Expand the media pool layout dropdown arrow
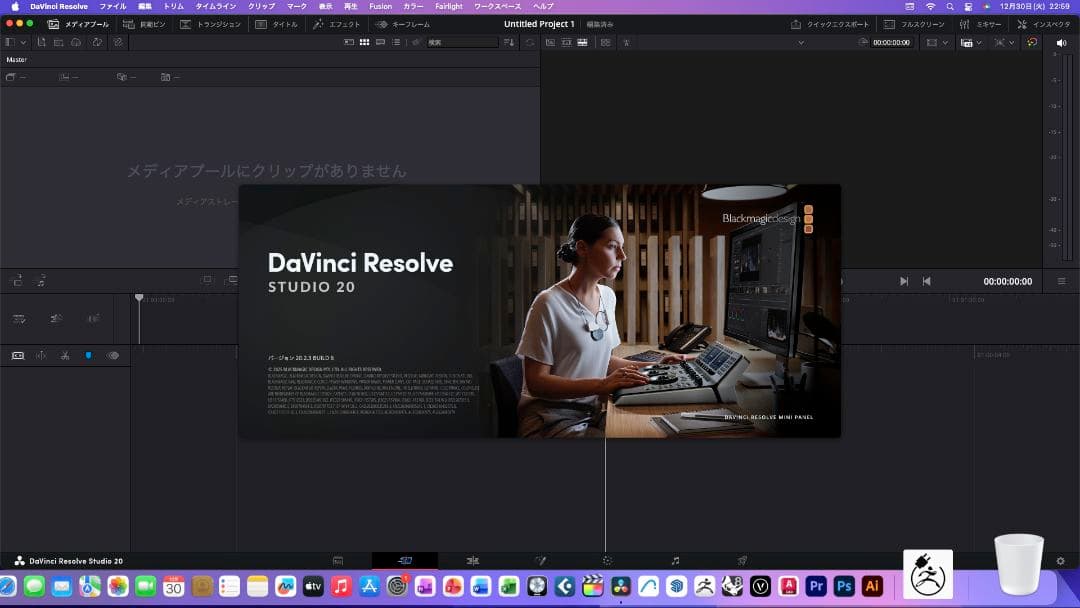Image resolution: width=1080 pixels, height=608 pixels. point(24,42)
